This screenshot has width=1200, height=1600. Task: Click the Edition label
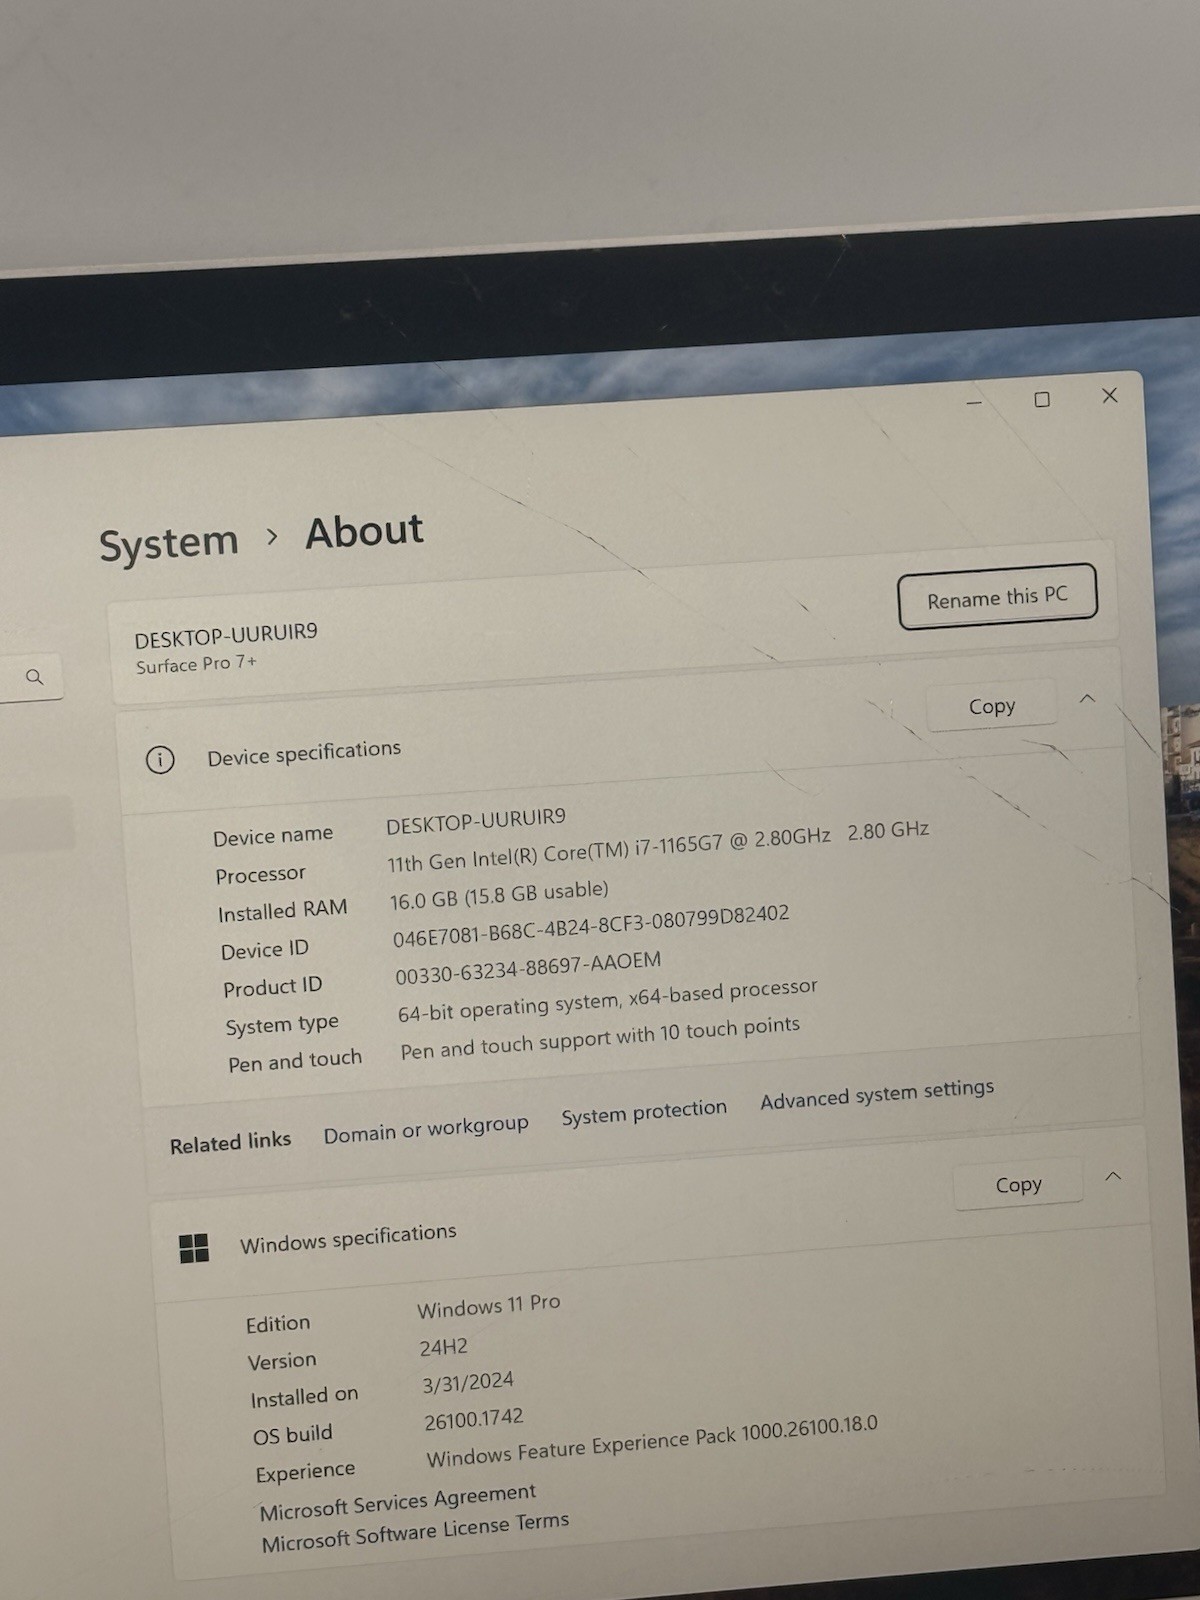tap(278, 1324)
